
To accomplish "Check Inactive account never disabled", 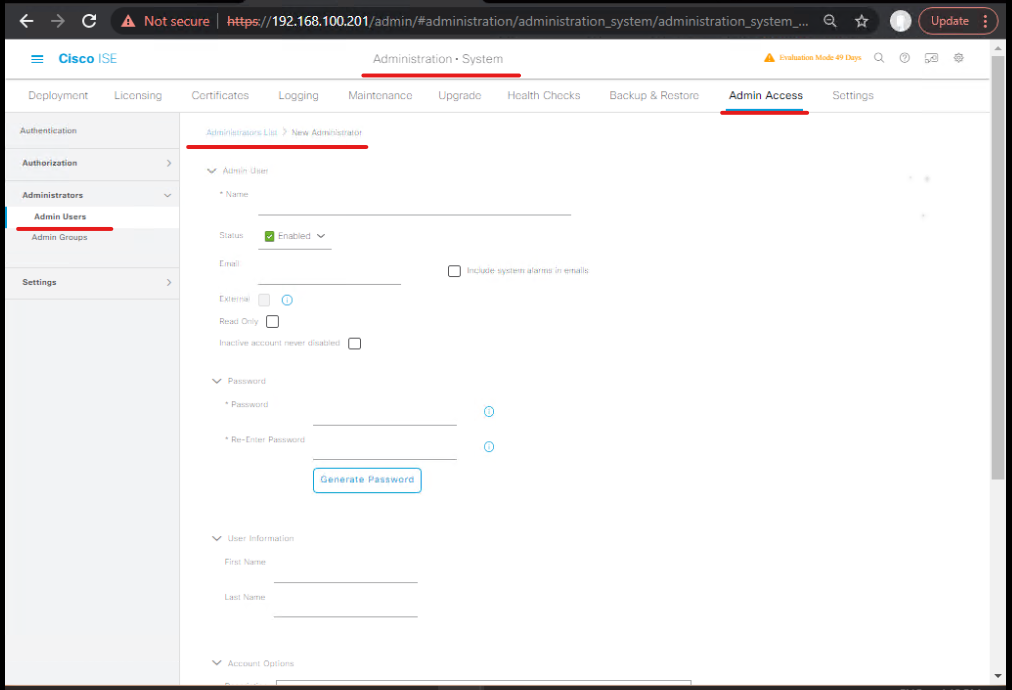I will [x=354, y=343].
